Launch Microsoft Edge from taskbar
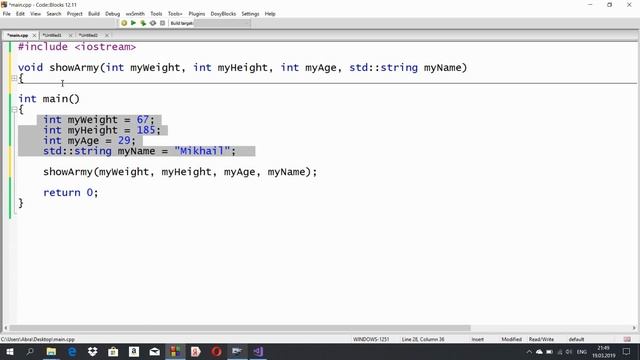The height and width of the screenshot is (360, 640). point(72,352)
